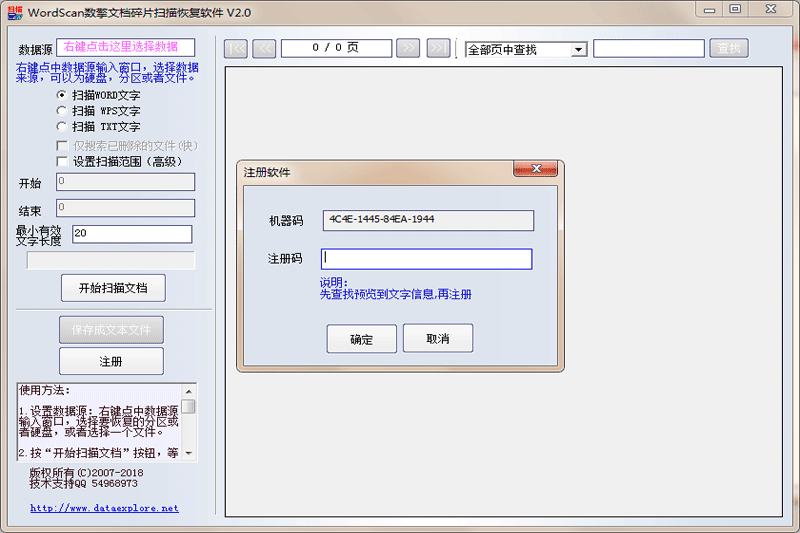Confirm registration with 确定 button
The height and width of the screenshot is (533, 800).
point(362,339)
